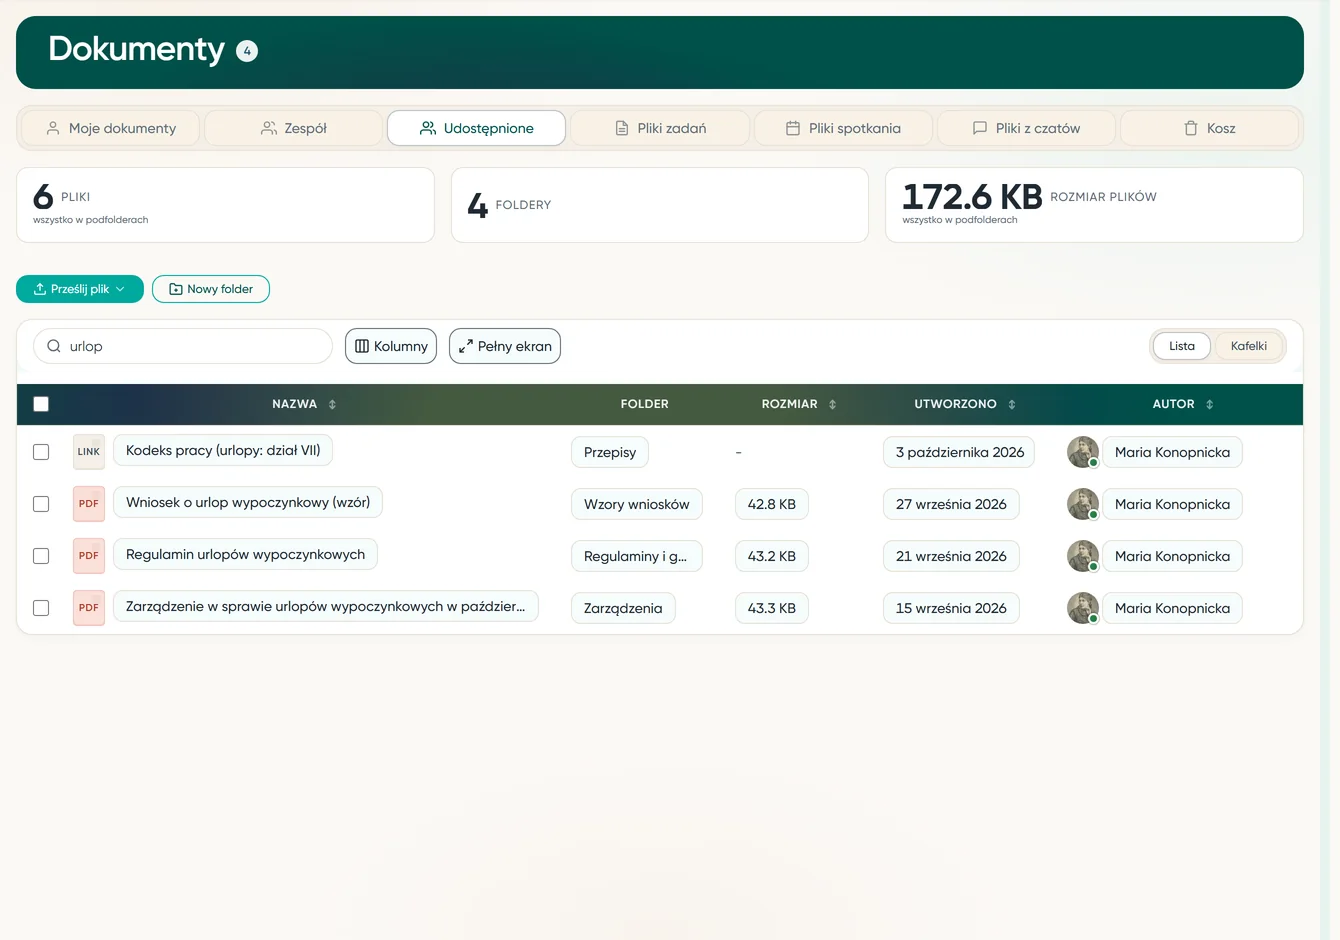This screenshot has width=1340, height=940.
Task: Click the PDF icon for Zarządzenie w sprawie urlopów
Action: [x=89, y=608]
